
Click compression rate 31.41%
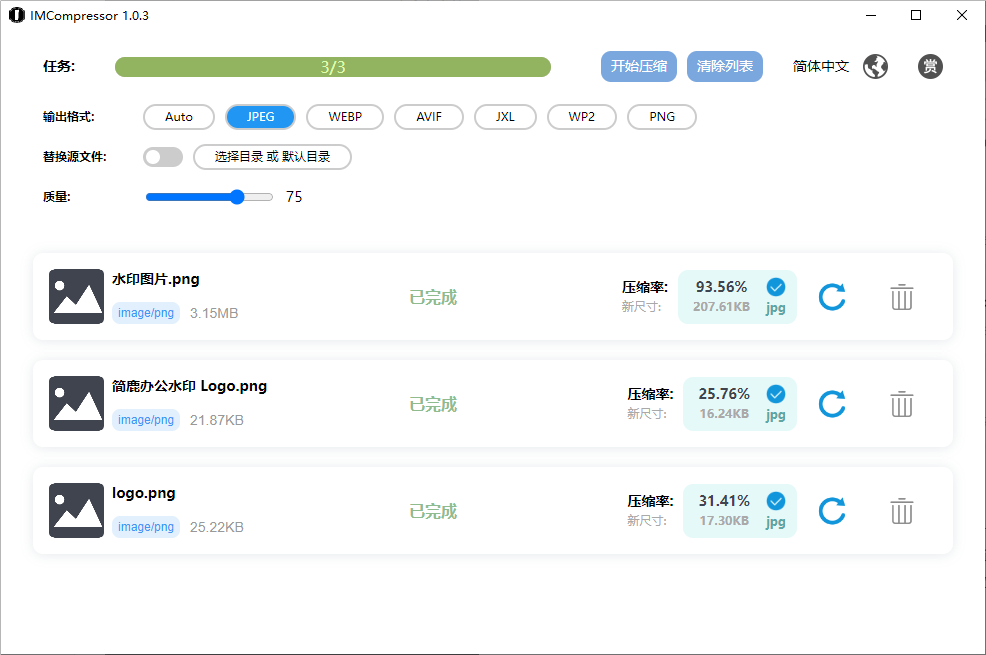tap(724, 501)
